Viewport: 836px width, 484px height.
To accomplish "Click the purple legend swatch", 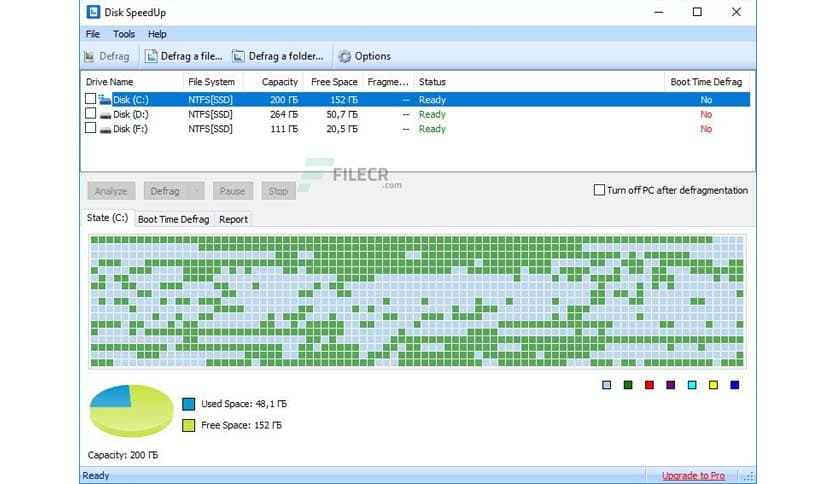I will click(x=671, y=385).
